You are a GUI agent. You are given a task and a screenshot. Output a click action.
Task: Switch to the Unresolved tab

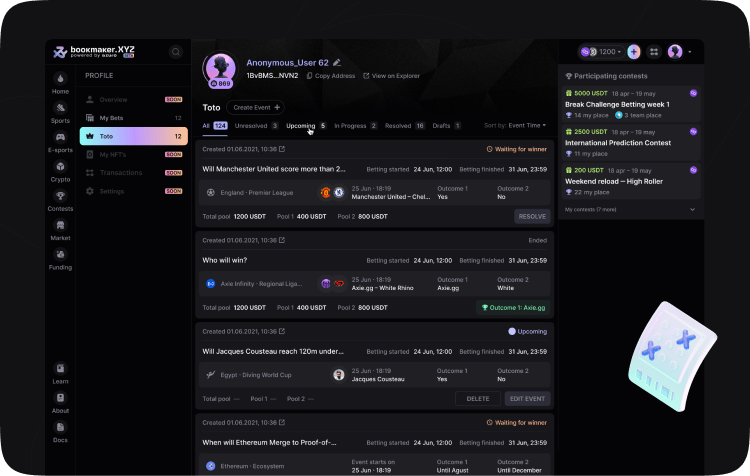(256, 126)
